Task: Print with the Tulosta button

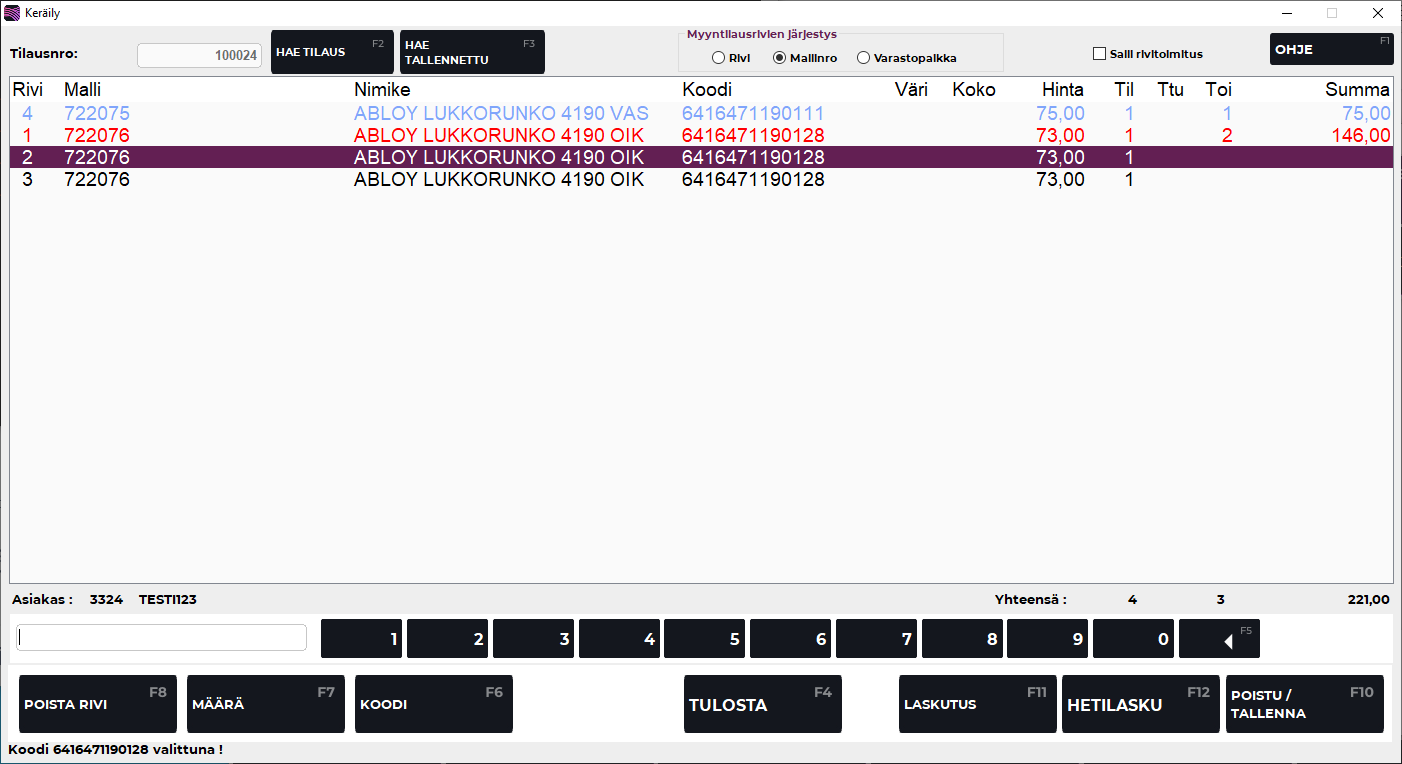Action: (x=762, y=704)
